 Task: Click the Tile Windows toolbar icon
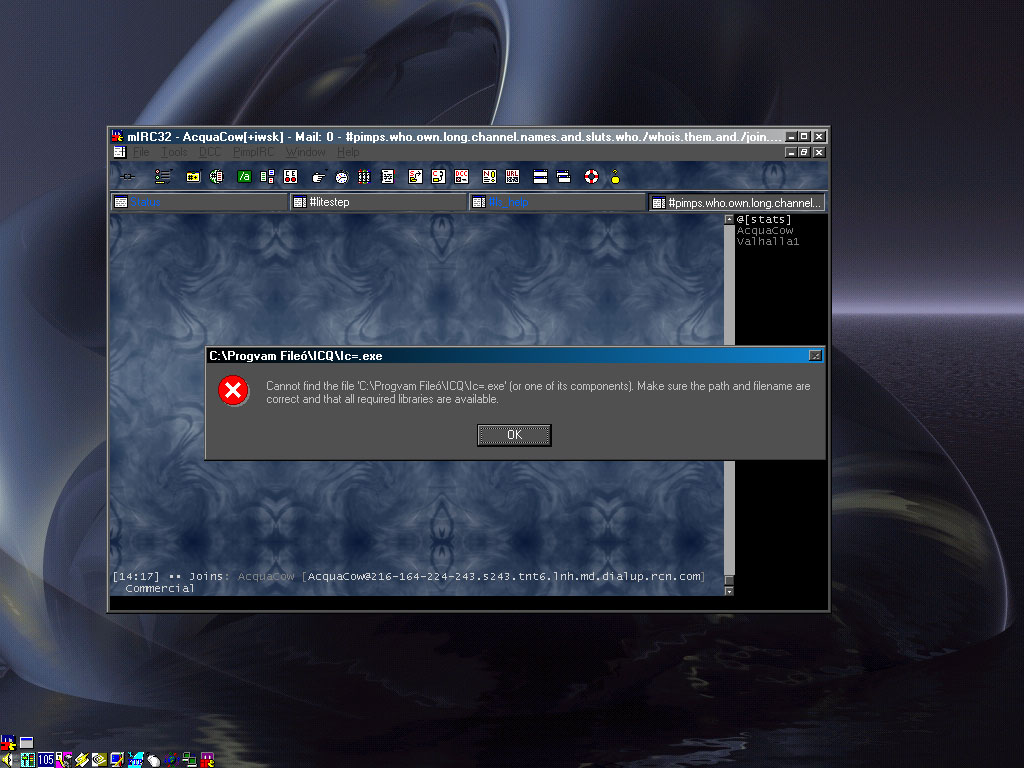pyautogui.click(x=540, y=176)
